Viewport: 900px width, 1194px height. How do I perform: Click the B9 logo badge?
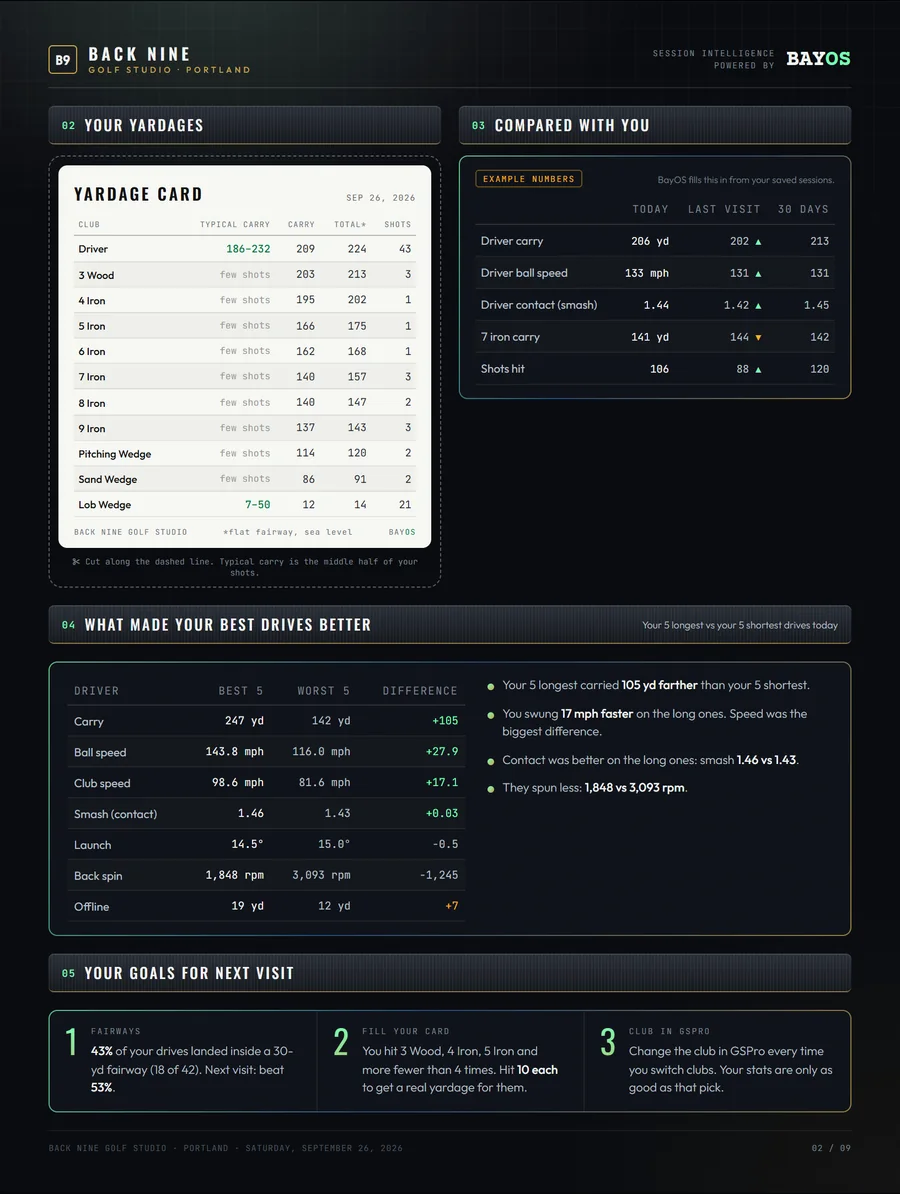62,60
